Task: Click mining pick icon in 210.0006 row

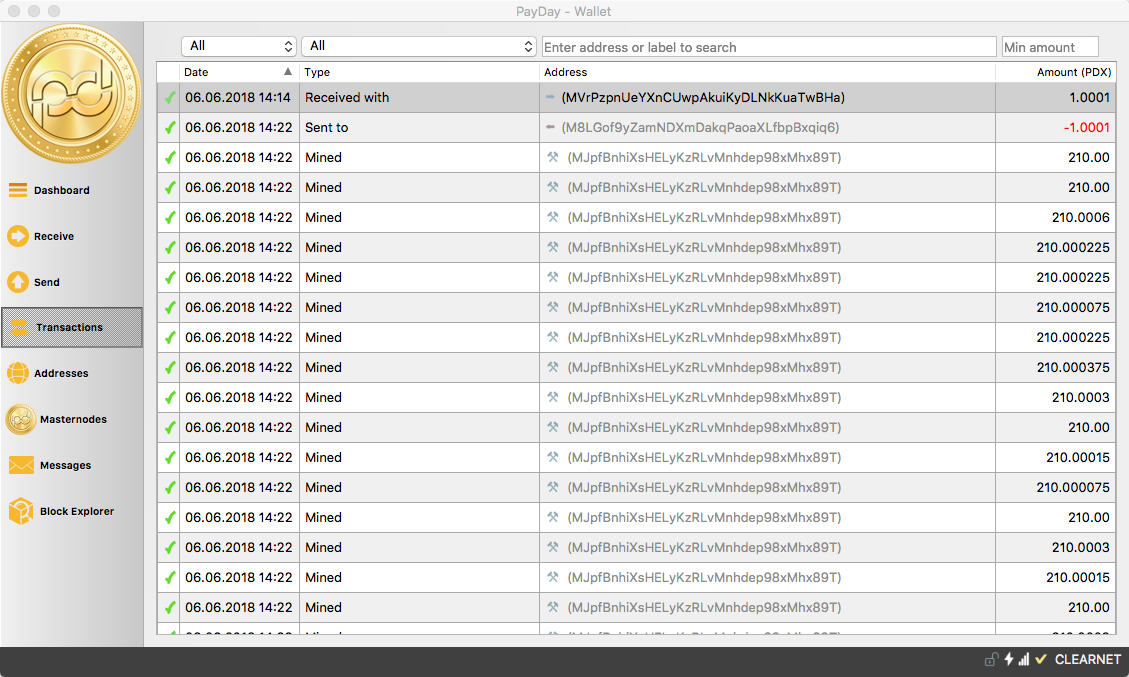Action: point(553,218)
